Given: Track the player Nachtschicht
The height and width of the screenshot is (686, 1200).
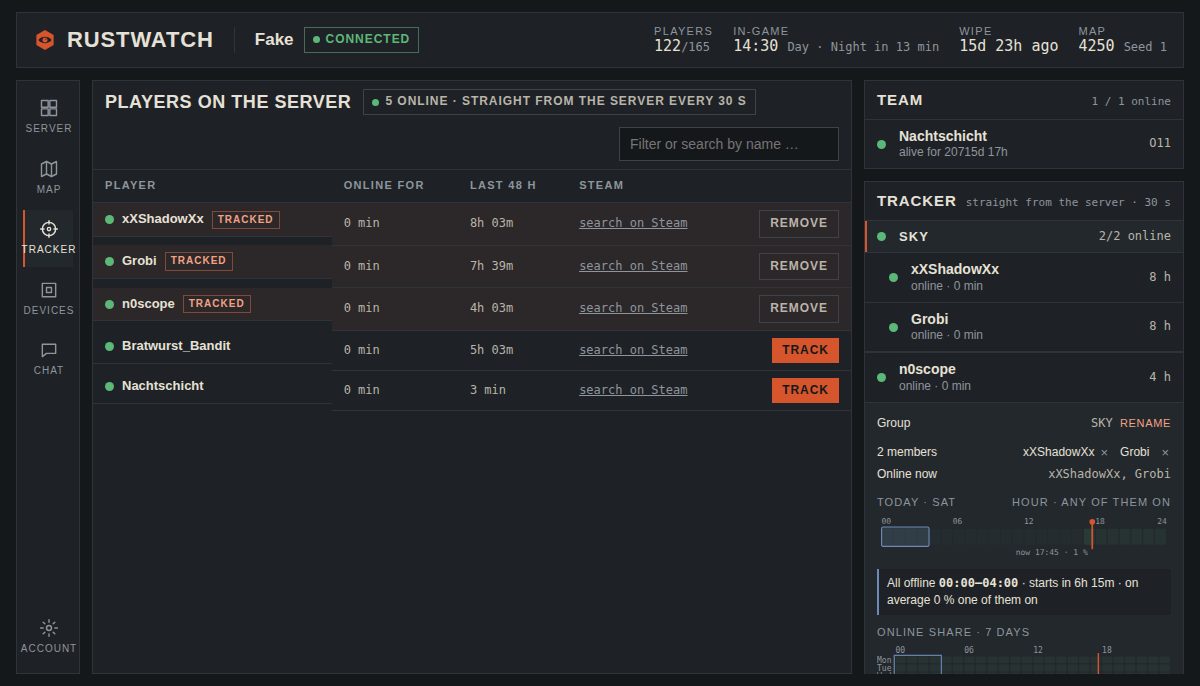Looking at the screenshot, I should 805,390.
